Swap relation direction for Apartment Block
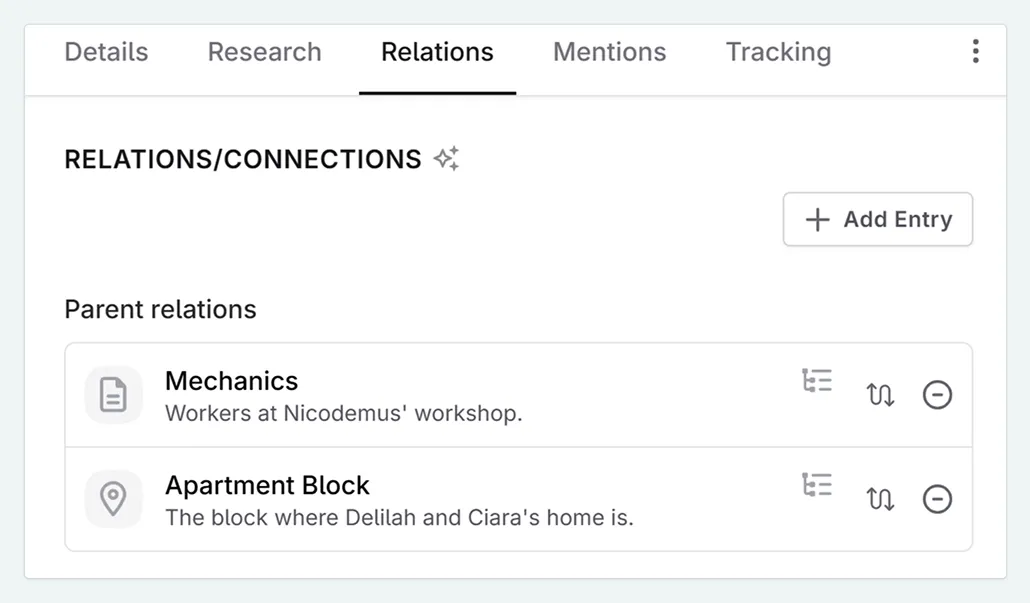 [880, 499]
